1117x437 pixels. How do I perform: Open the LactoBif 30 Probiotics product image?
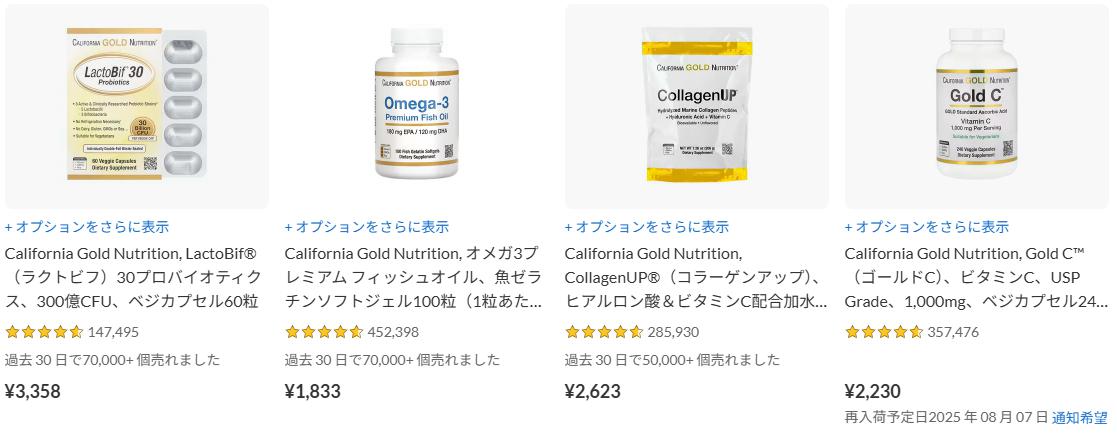click(137, 107)
